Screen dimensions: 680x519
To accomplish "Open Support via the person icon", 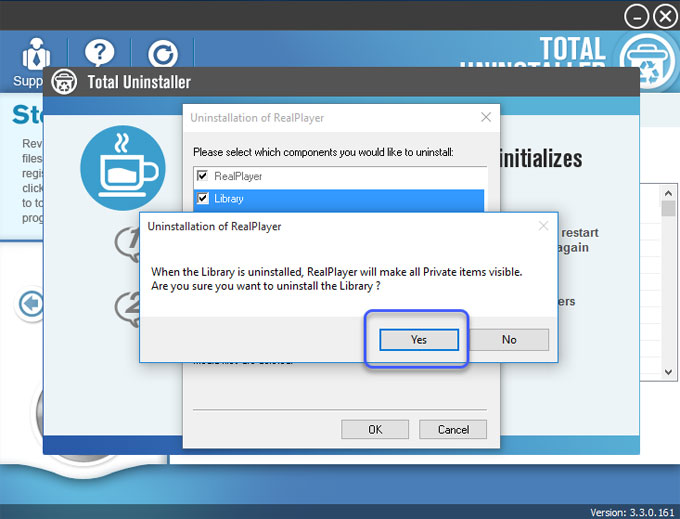I will (36, 55).
